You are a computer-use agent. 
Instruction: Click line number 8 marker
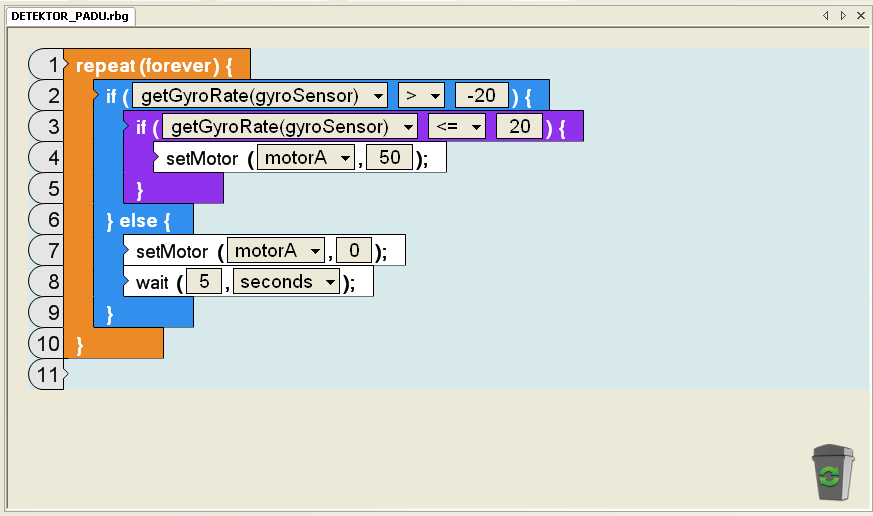click(x=48, y=282)
